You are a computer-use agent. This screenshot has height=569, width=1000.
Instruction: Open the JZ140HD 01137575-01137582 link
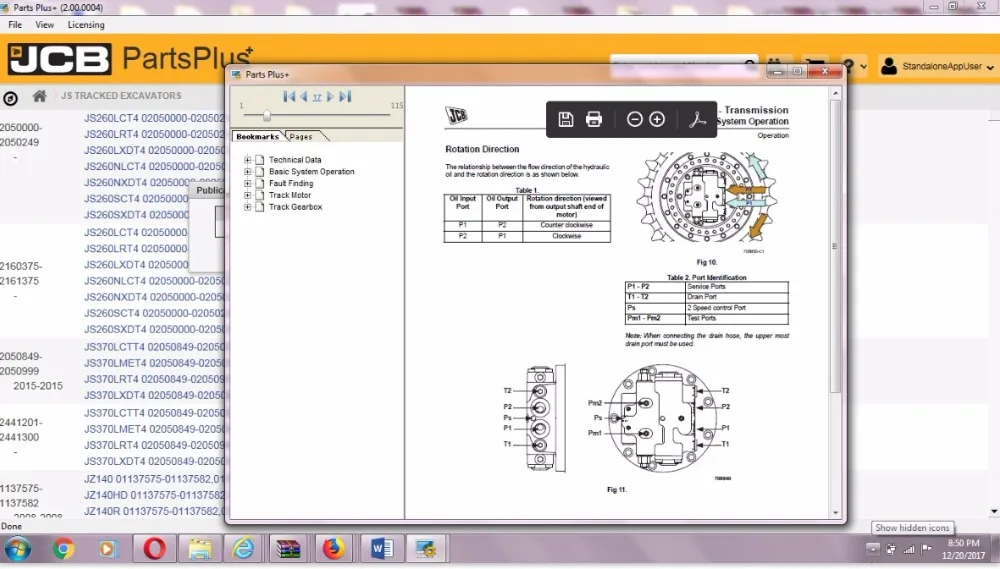coord(154,495)
